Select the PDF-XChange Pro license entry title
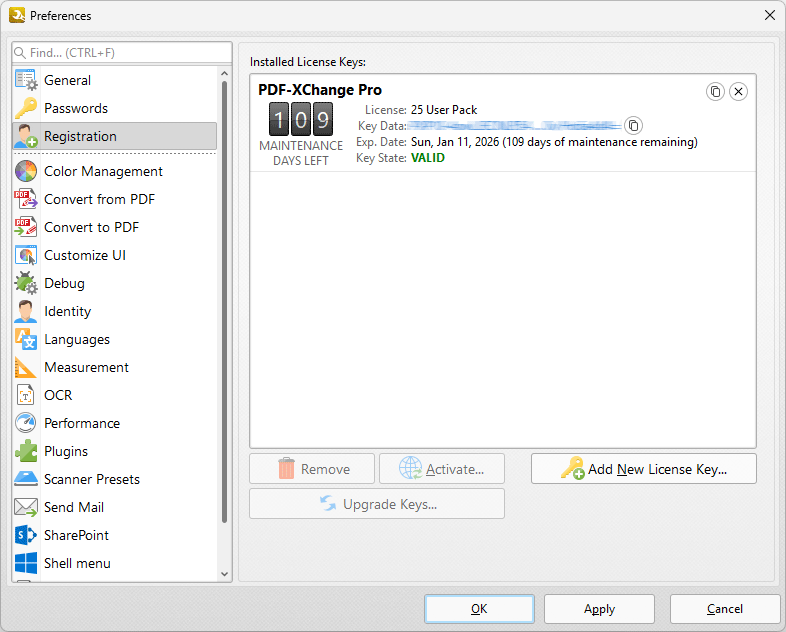 [x=320, y=90]
